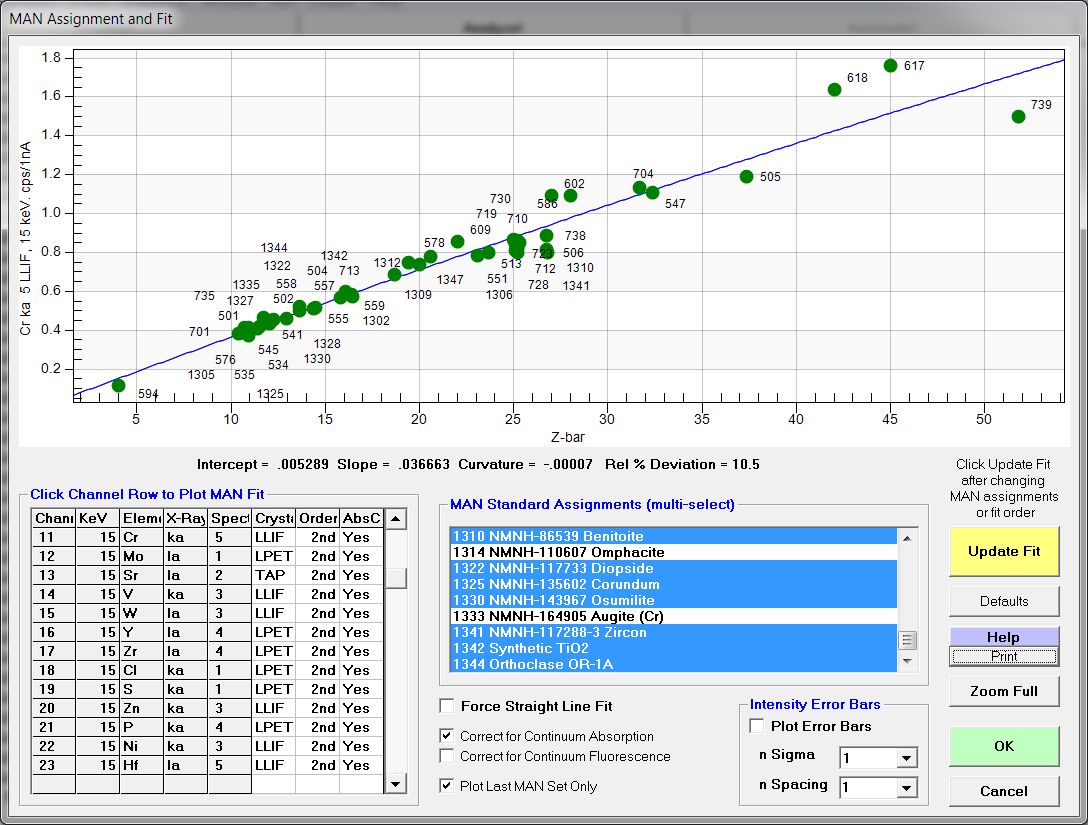1088x825 pixels.
Task: Expand the n Spacing dropdown
Action: pos(906,789)
